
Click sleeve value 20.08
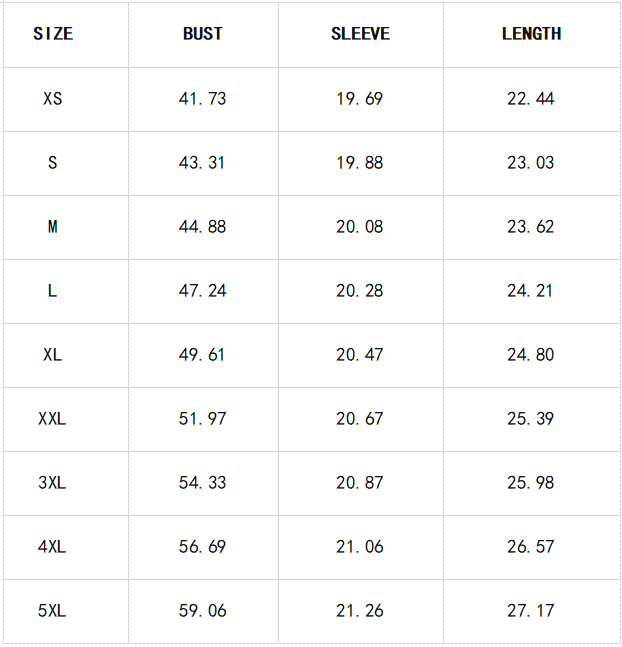pyautogui.click(x=360, y=227)
